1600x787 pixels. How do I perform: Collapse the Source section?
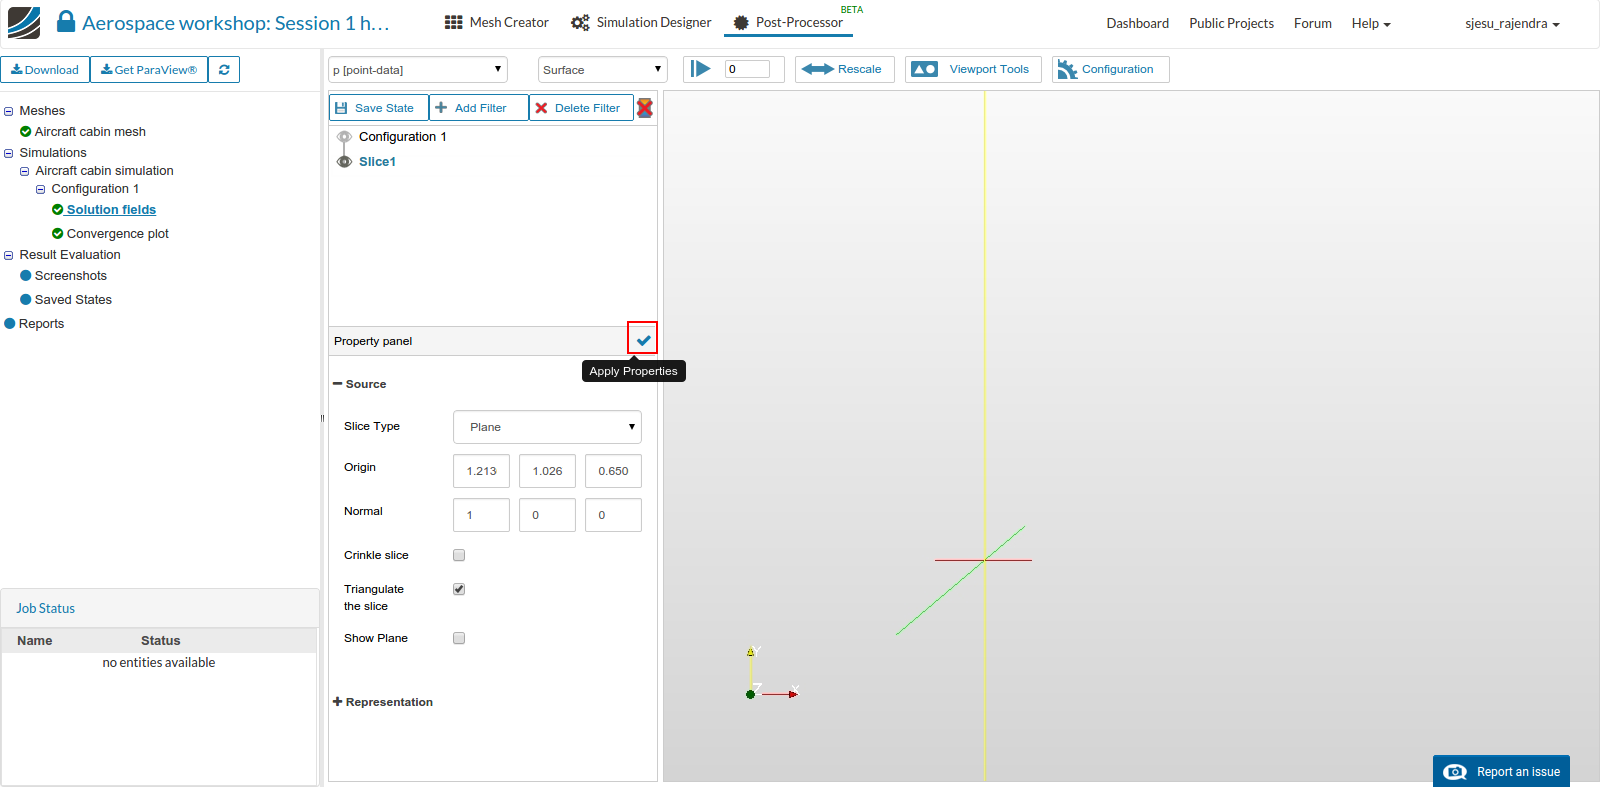pyautogui.click(x=338, y=384)
